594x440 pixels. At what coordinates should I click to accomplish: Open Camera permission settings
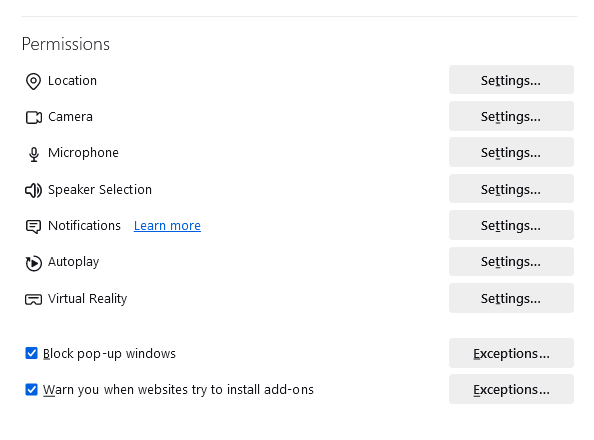point(511,116)
